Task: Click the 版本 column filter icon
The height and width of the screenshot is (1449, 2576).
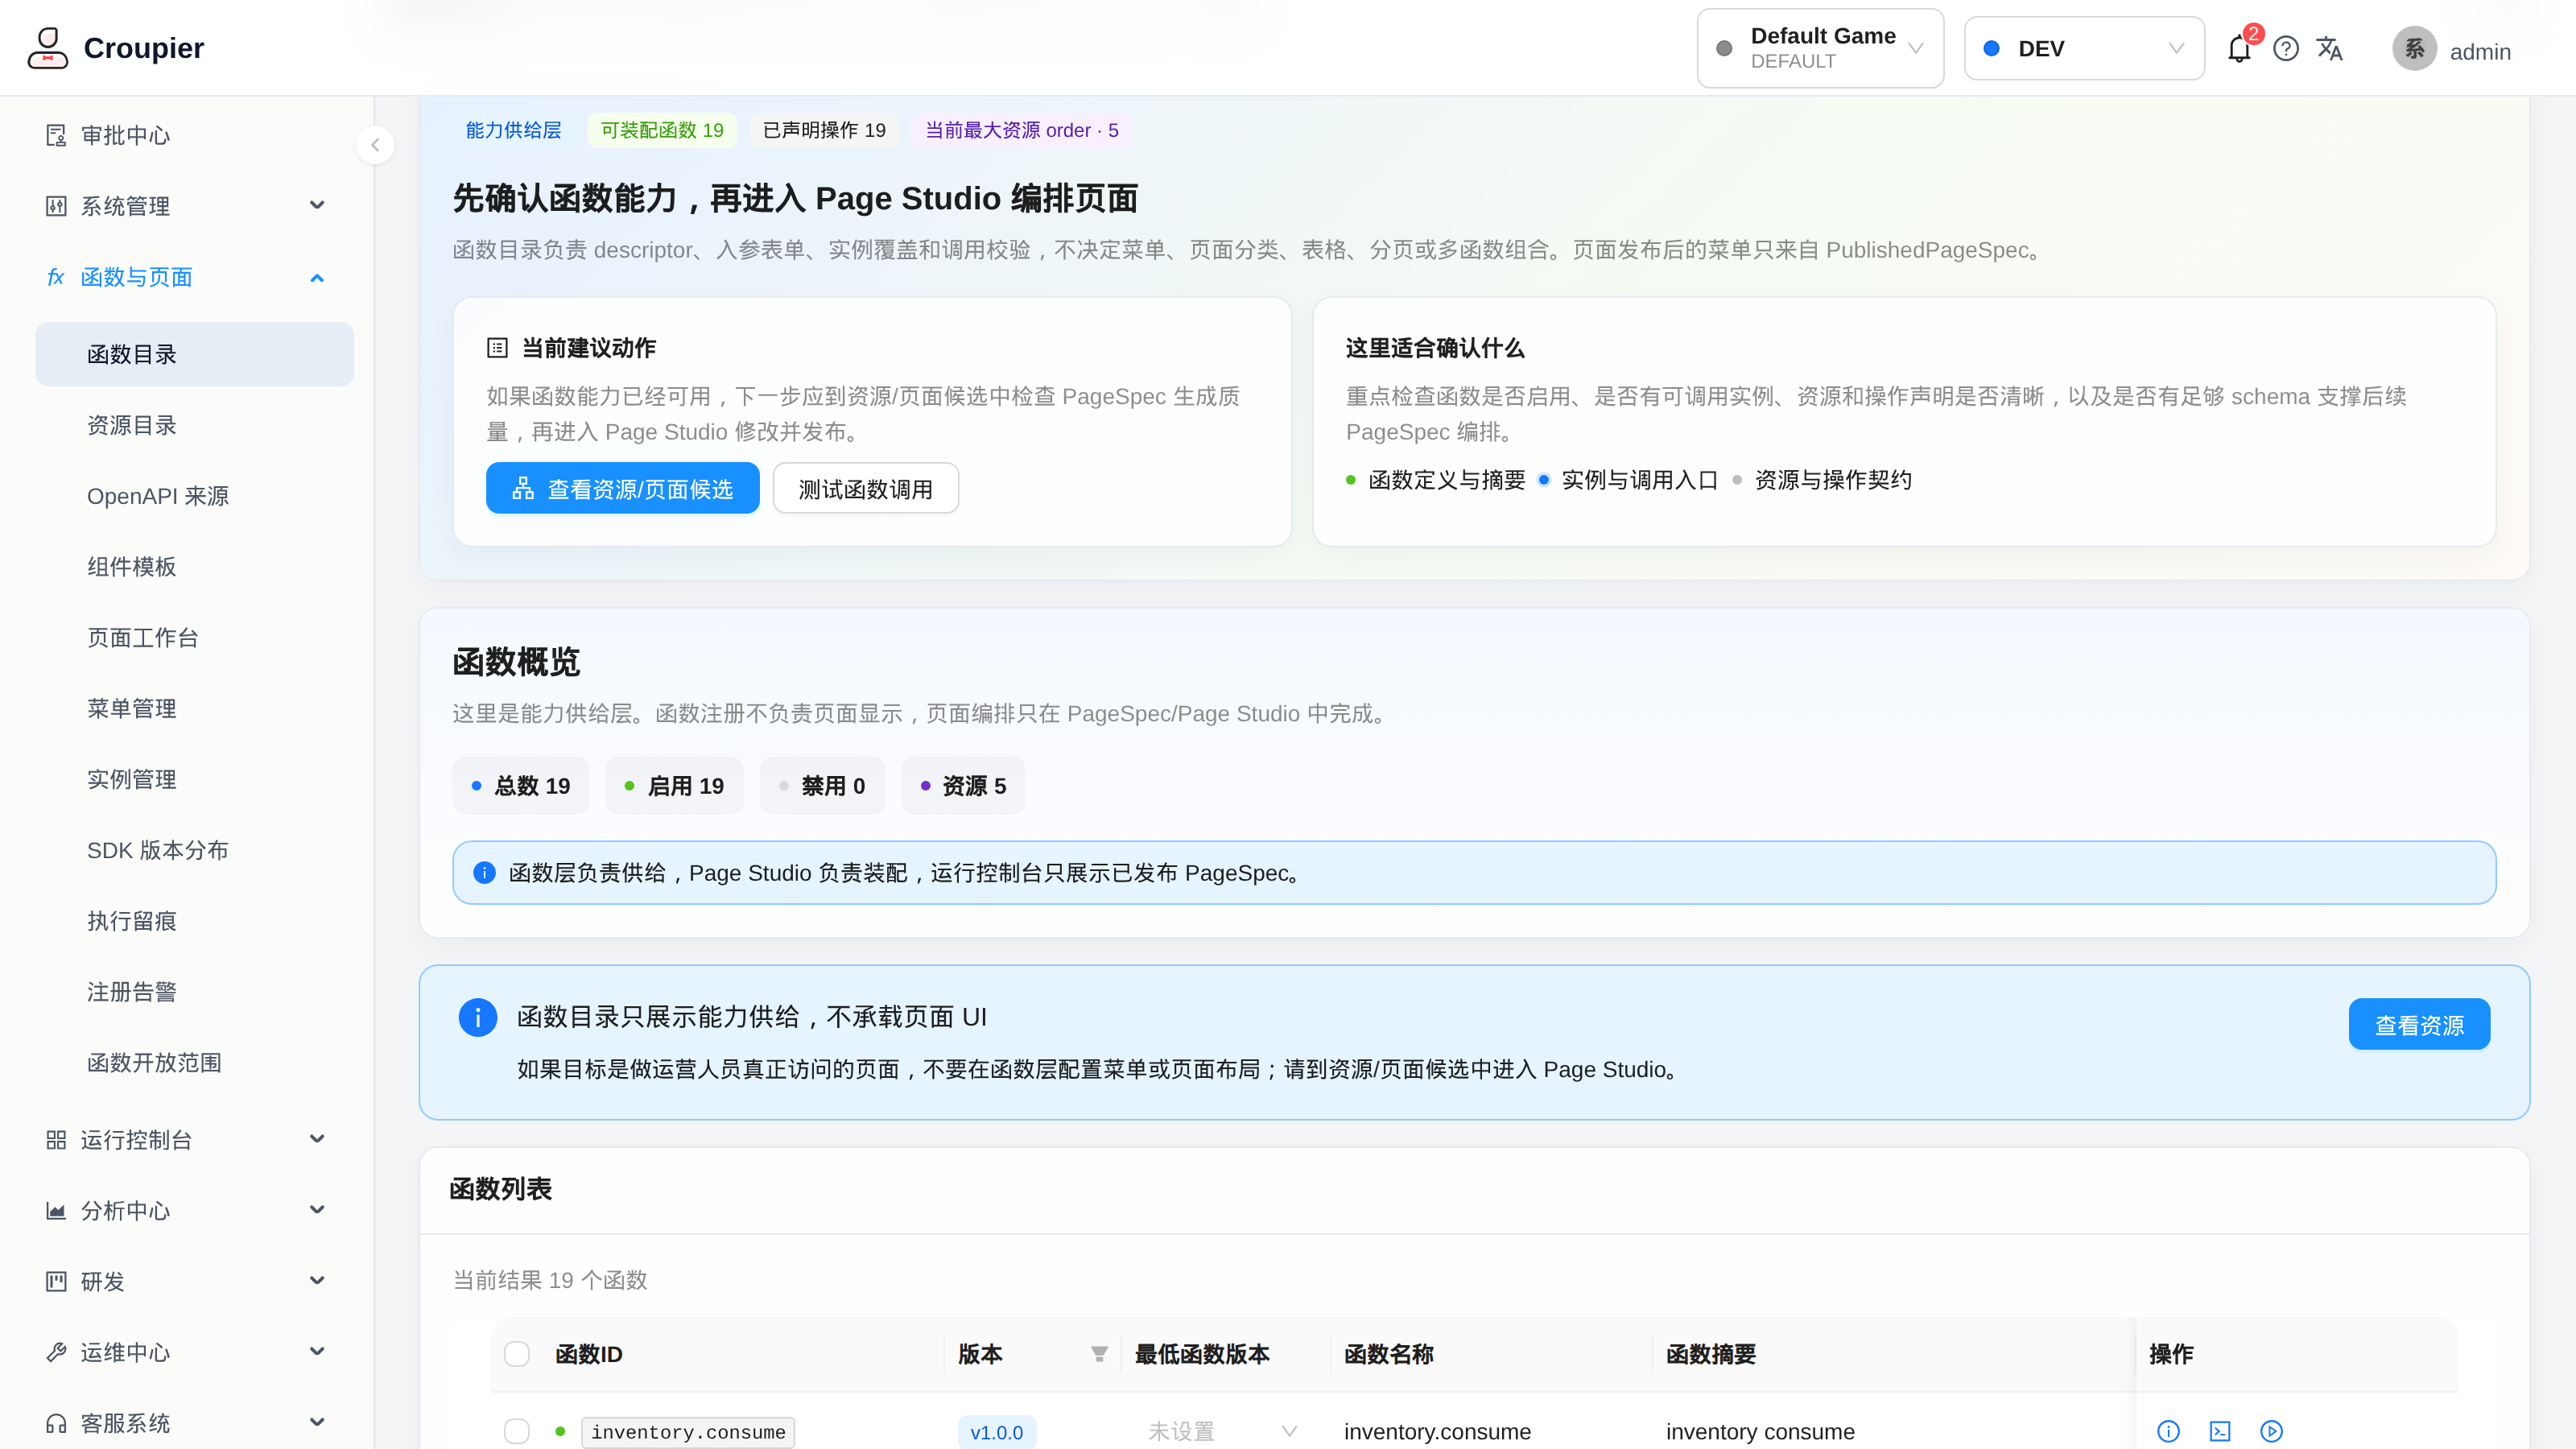Action: (1099, 1354)
